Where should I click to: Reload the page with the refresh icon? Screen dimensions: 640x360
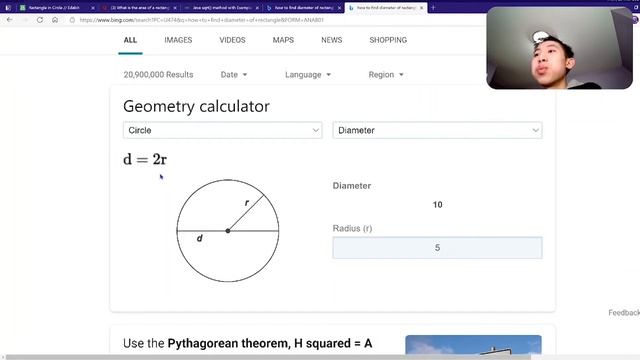coord(40,20)
